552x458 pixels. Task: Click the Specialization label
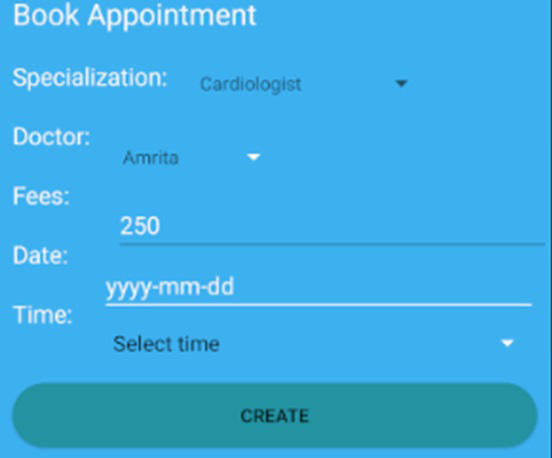click(90, 78)
